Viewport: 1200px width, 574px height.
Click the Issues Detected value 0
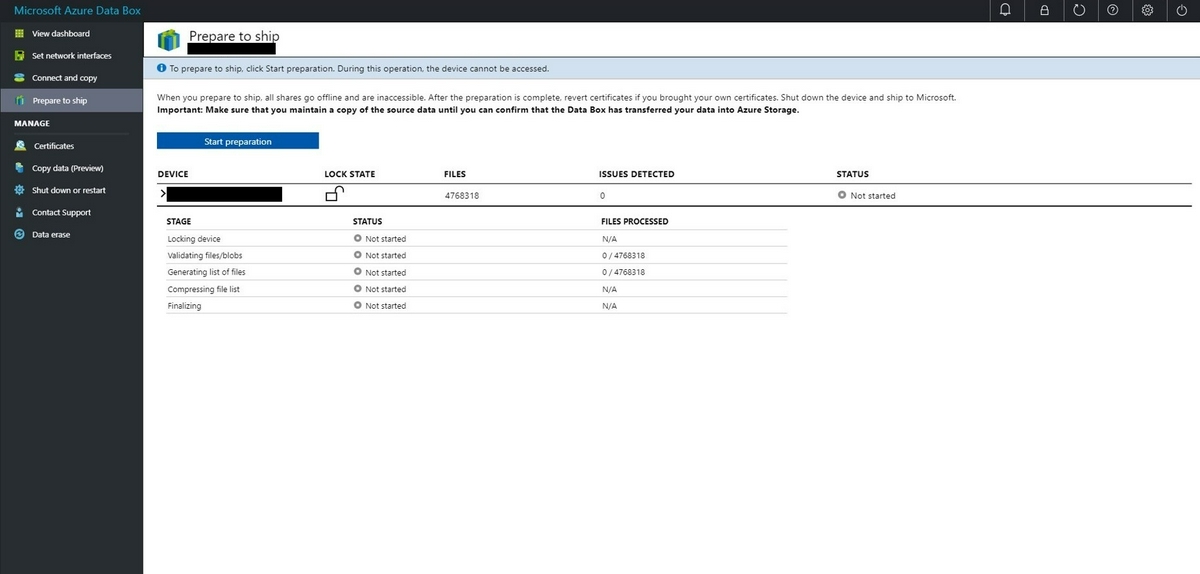click(x=602, y=195)
